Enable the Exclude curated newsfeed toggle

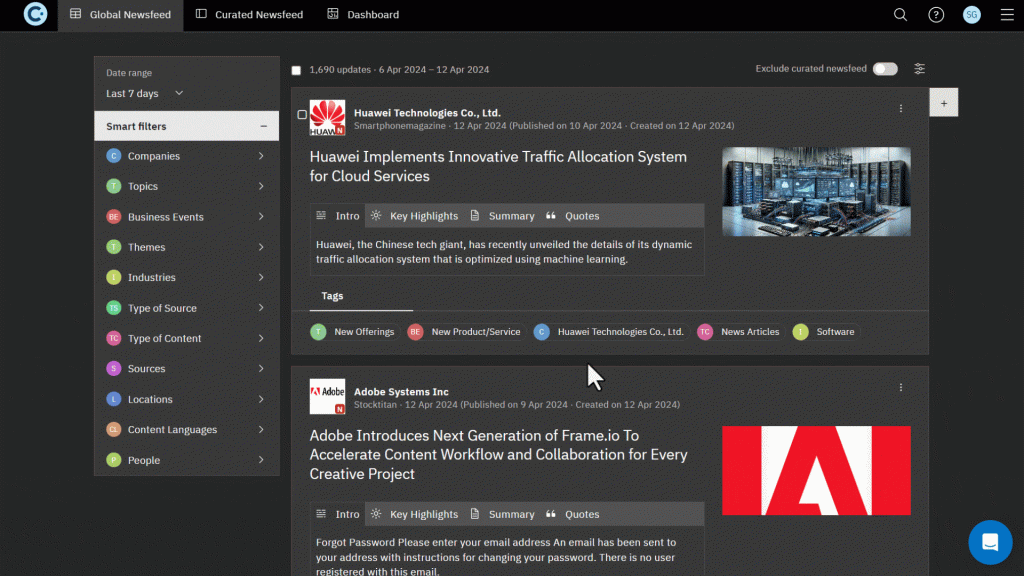pyautogui.click(x=885, y=69)
